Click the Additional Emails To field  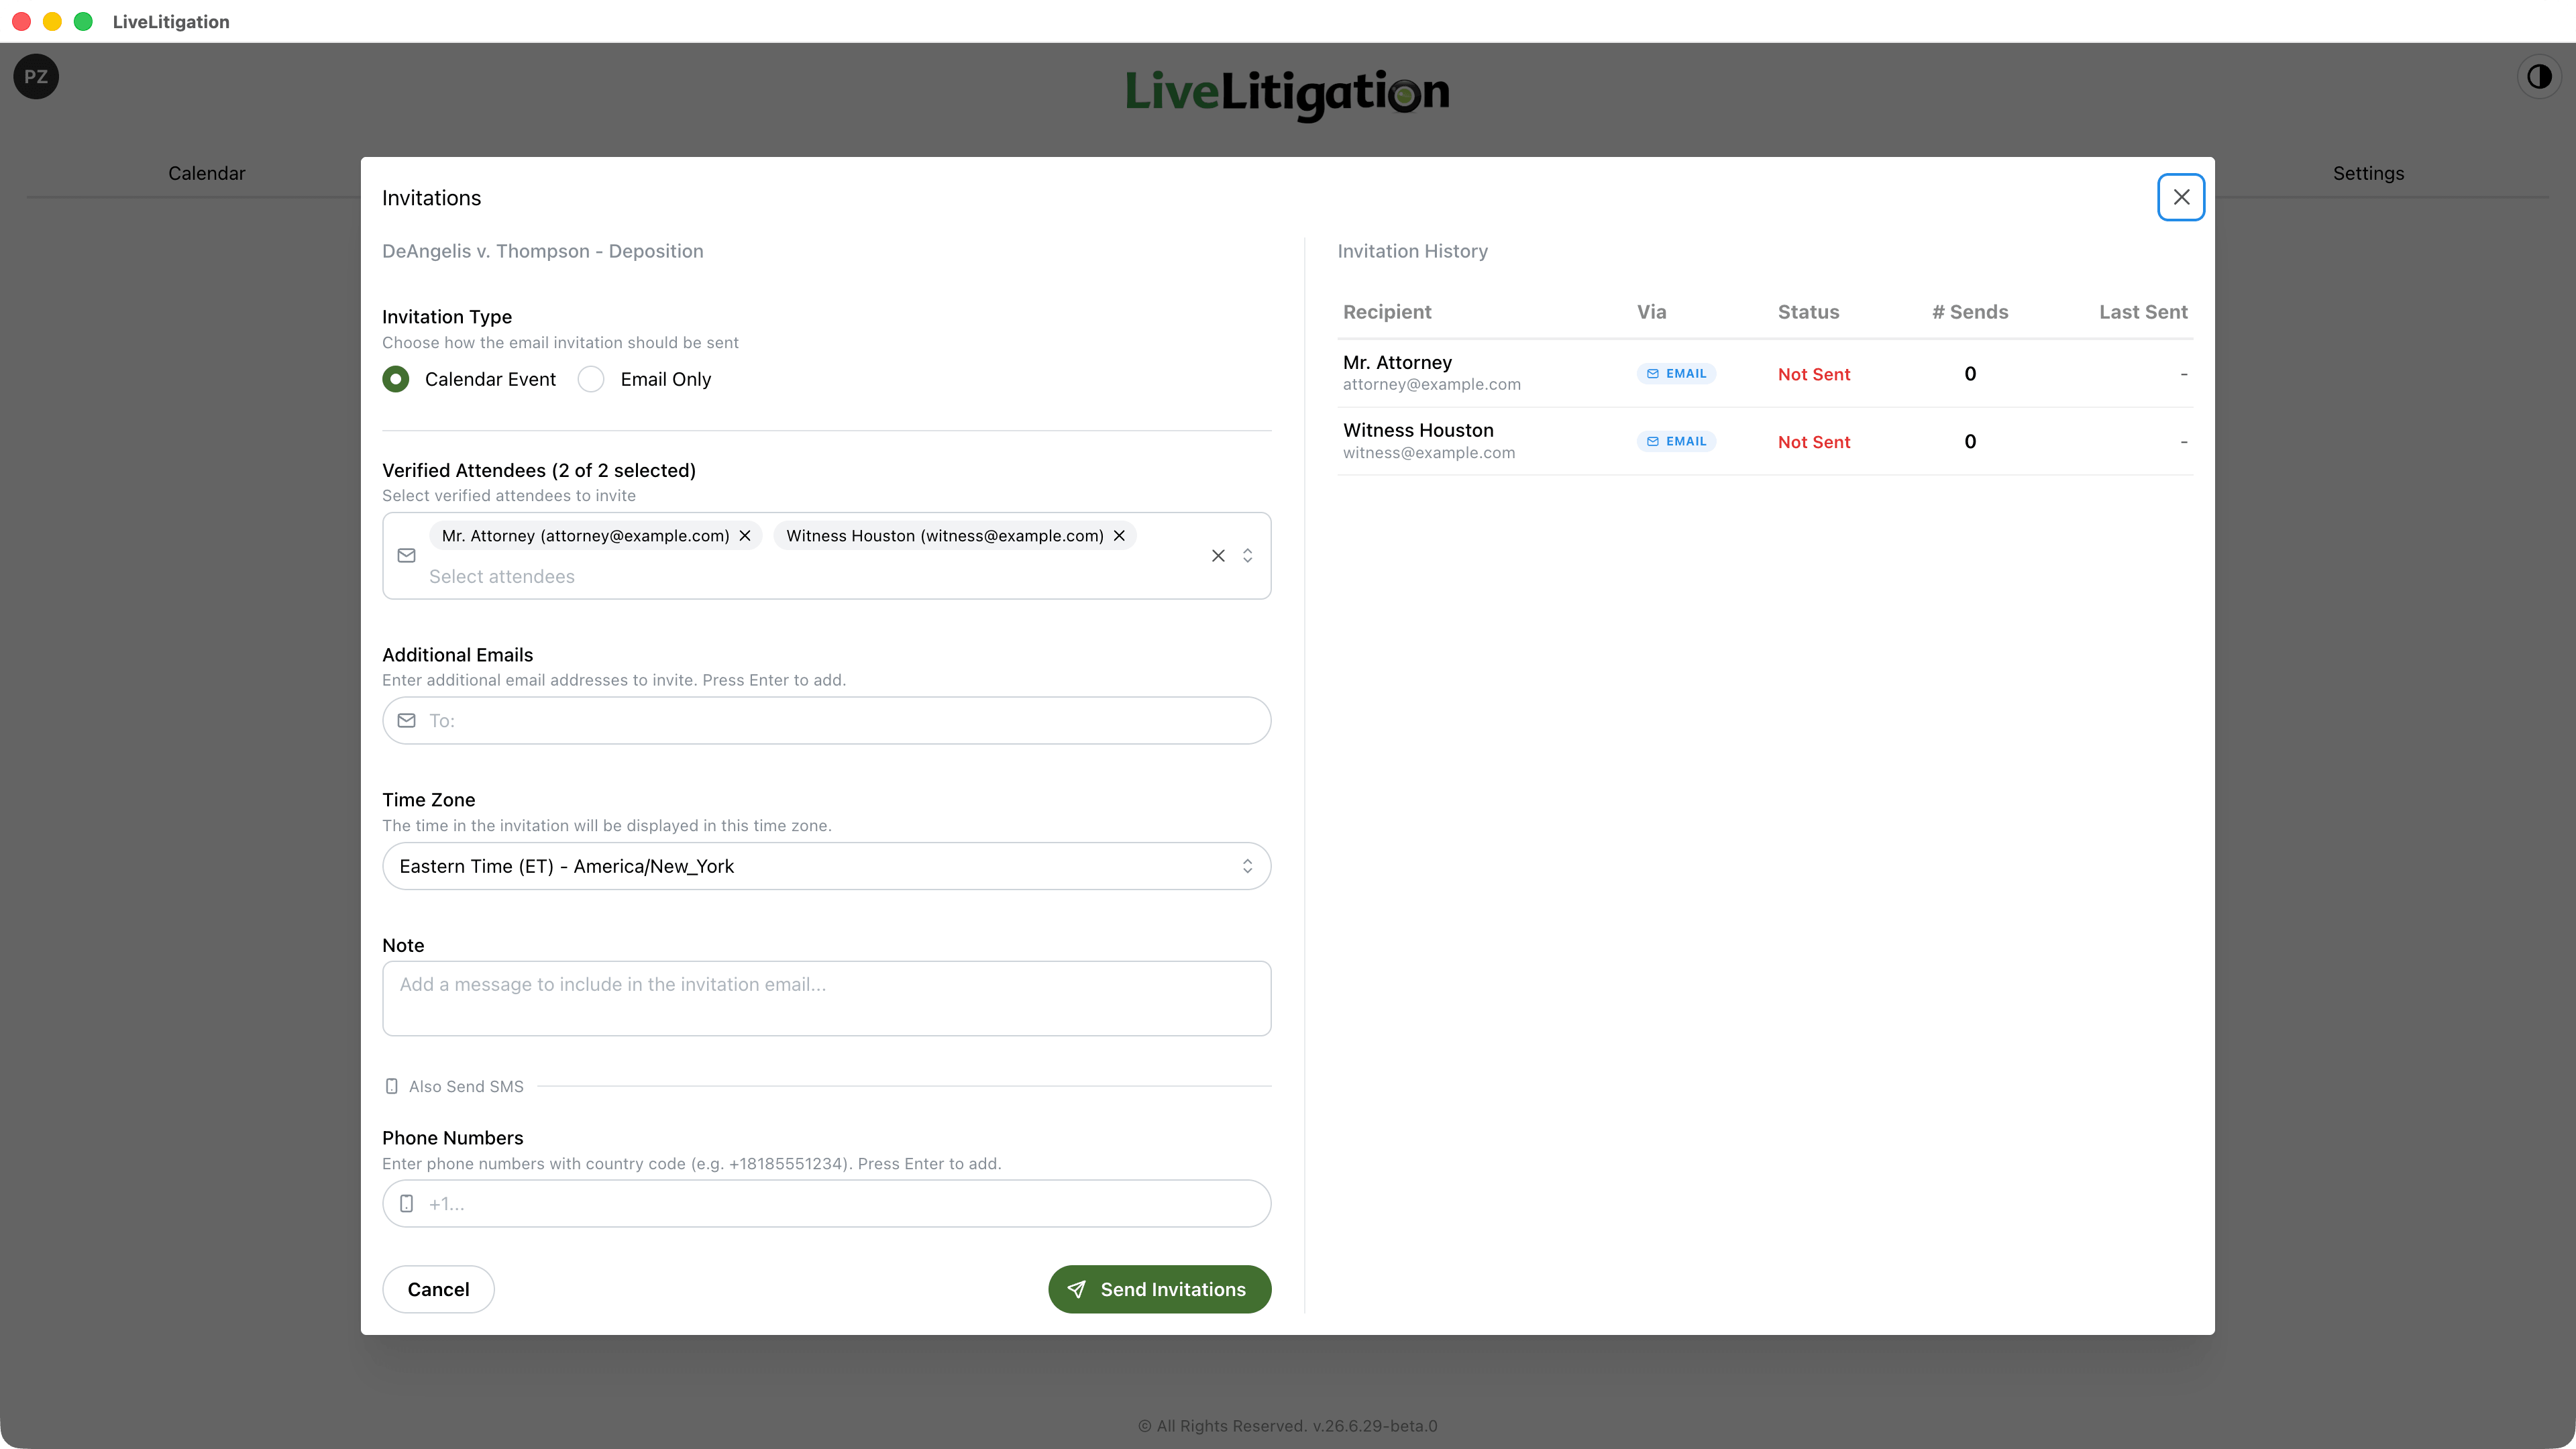point(826,721)
